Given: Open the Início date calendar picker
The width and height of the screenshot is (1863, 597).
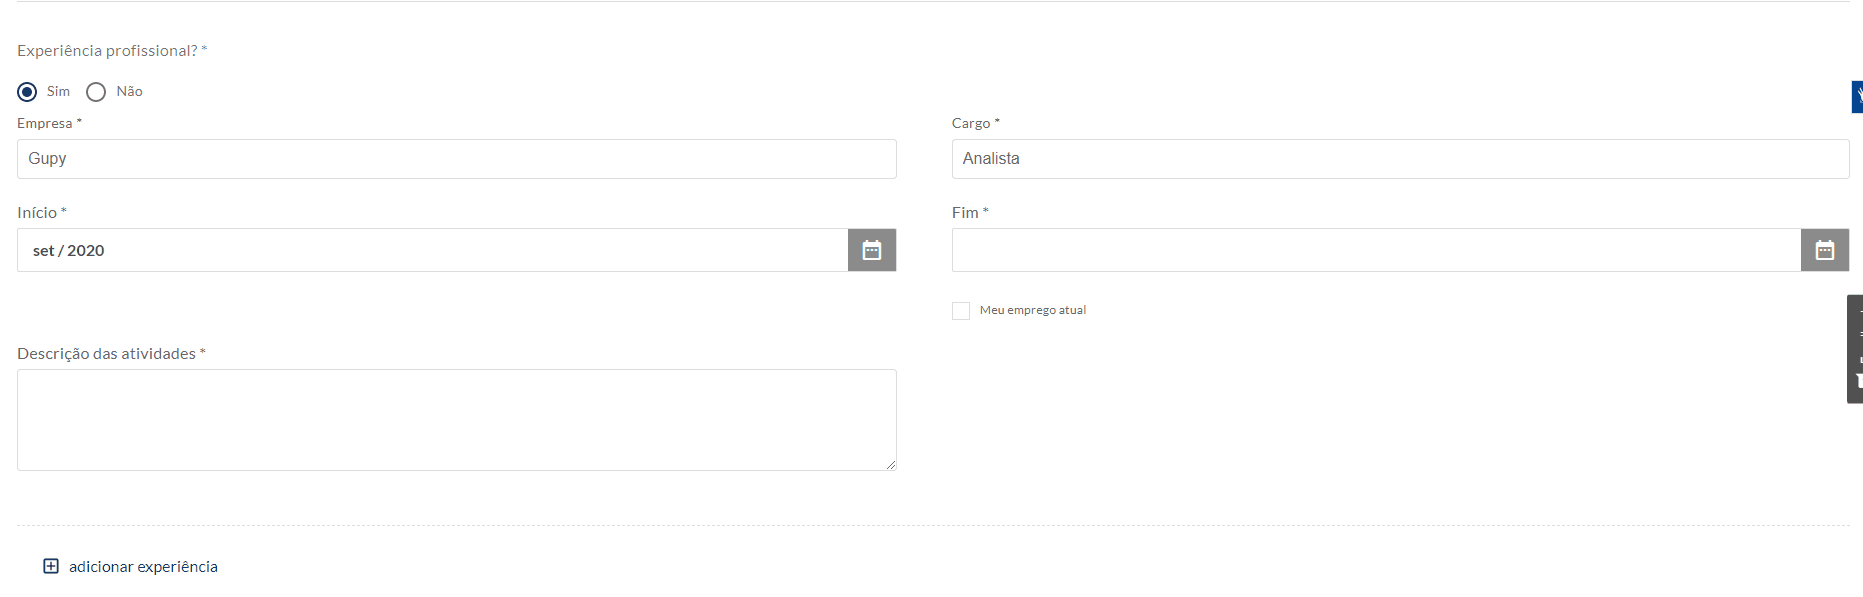Looking at the screenshot, I should pos(871,250).
